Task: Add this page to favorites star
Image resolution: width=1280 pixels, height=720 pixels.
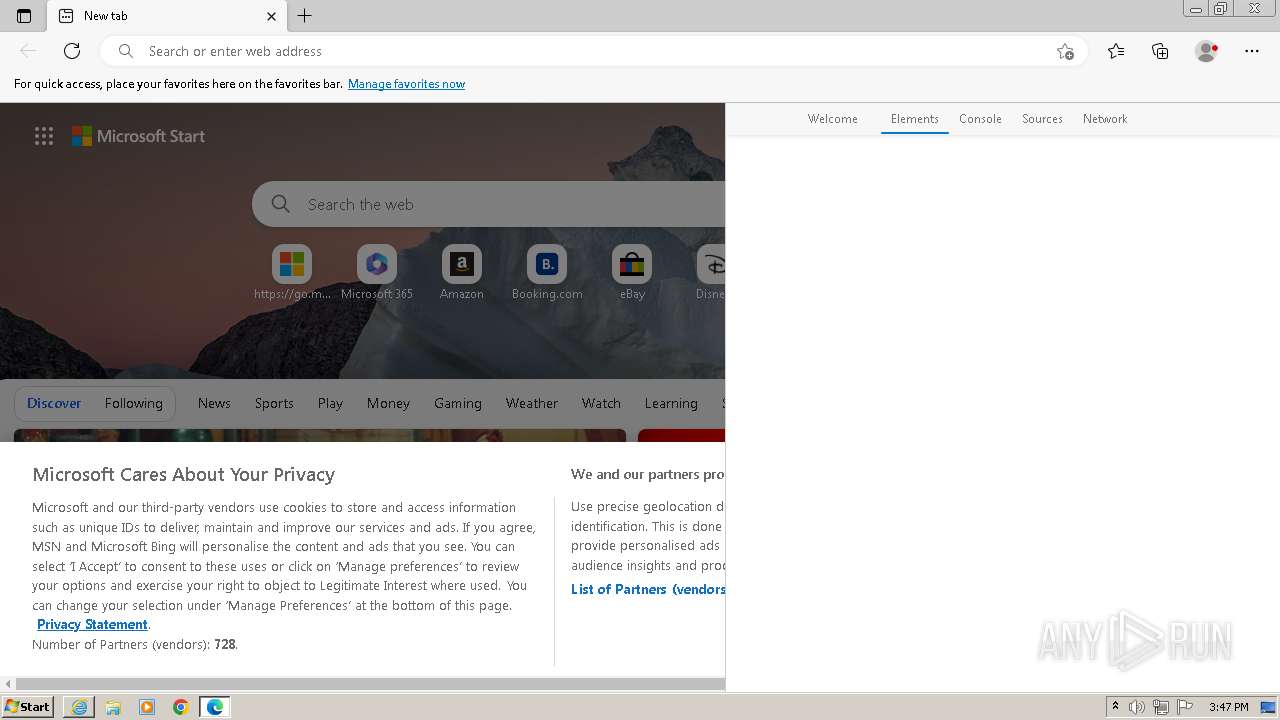Action: (x=1065, y=51)
